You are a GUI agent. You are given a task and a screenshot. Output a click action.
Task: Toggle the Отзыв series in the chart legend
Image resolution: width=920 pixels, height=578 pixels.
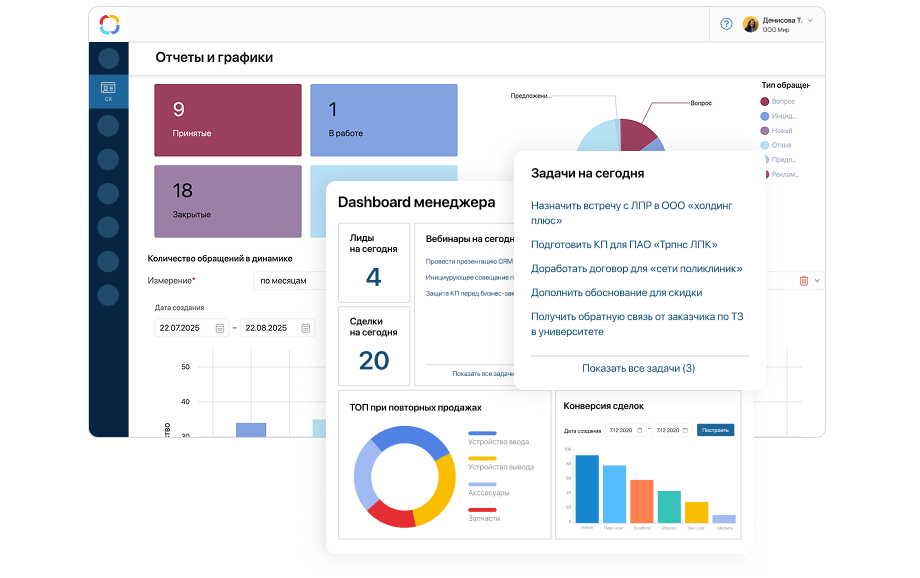765,145
